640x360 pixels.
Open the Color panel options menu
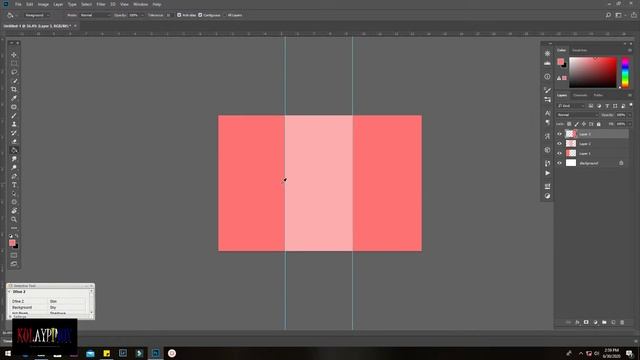point(630,50)
